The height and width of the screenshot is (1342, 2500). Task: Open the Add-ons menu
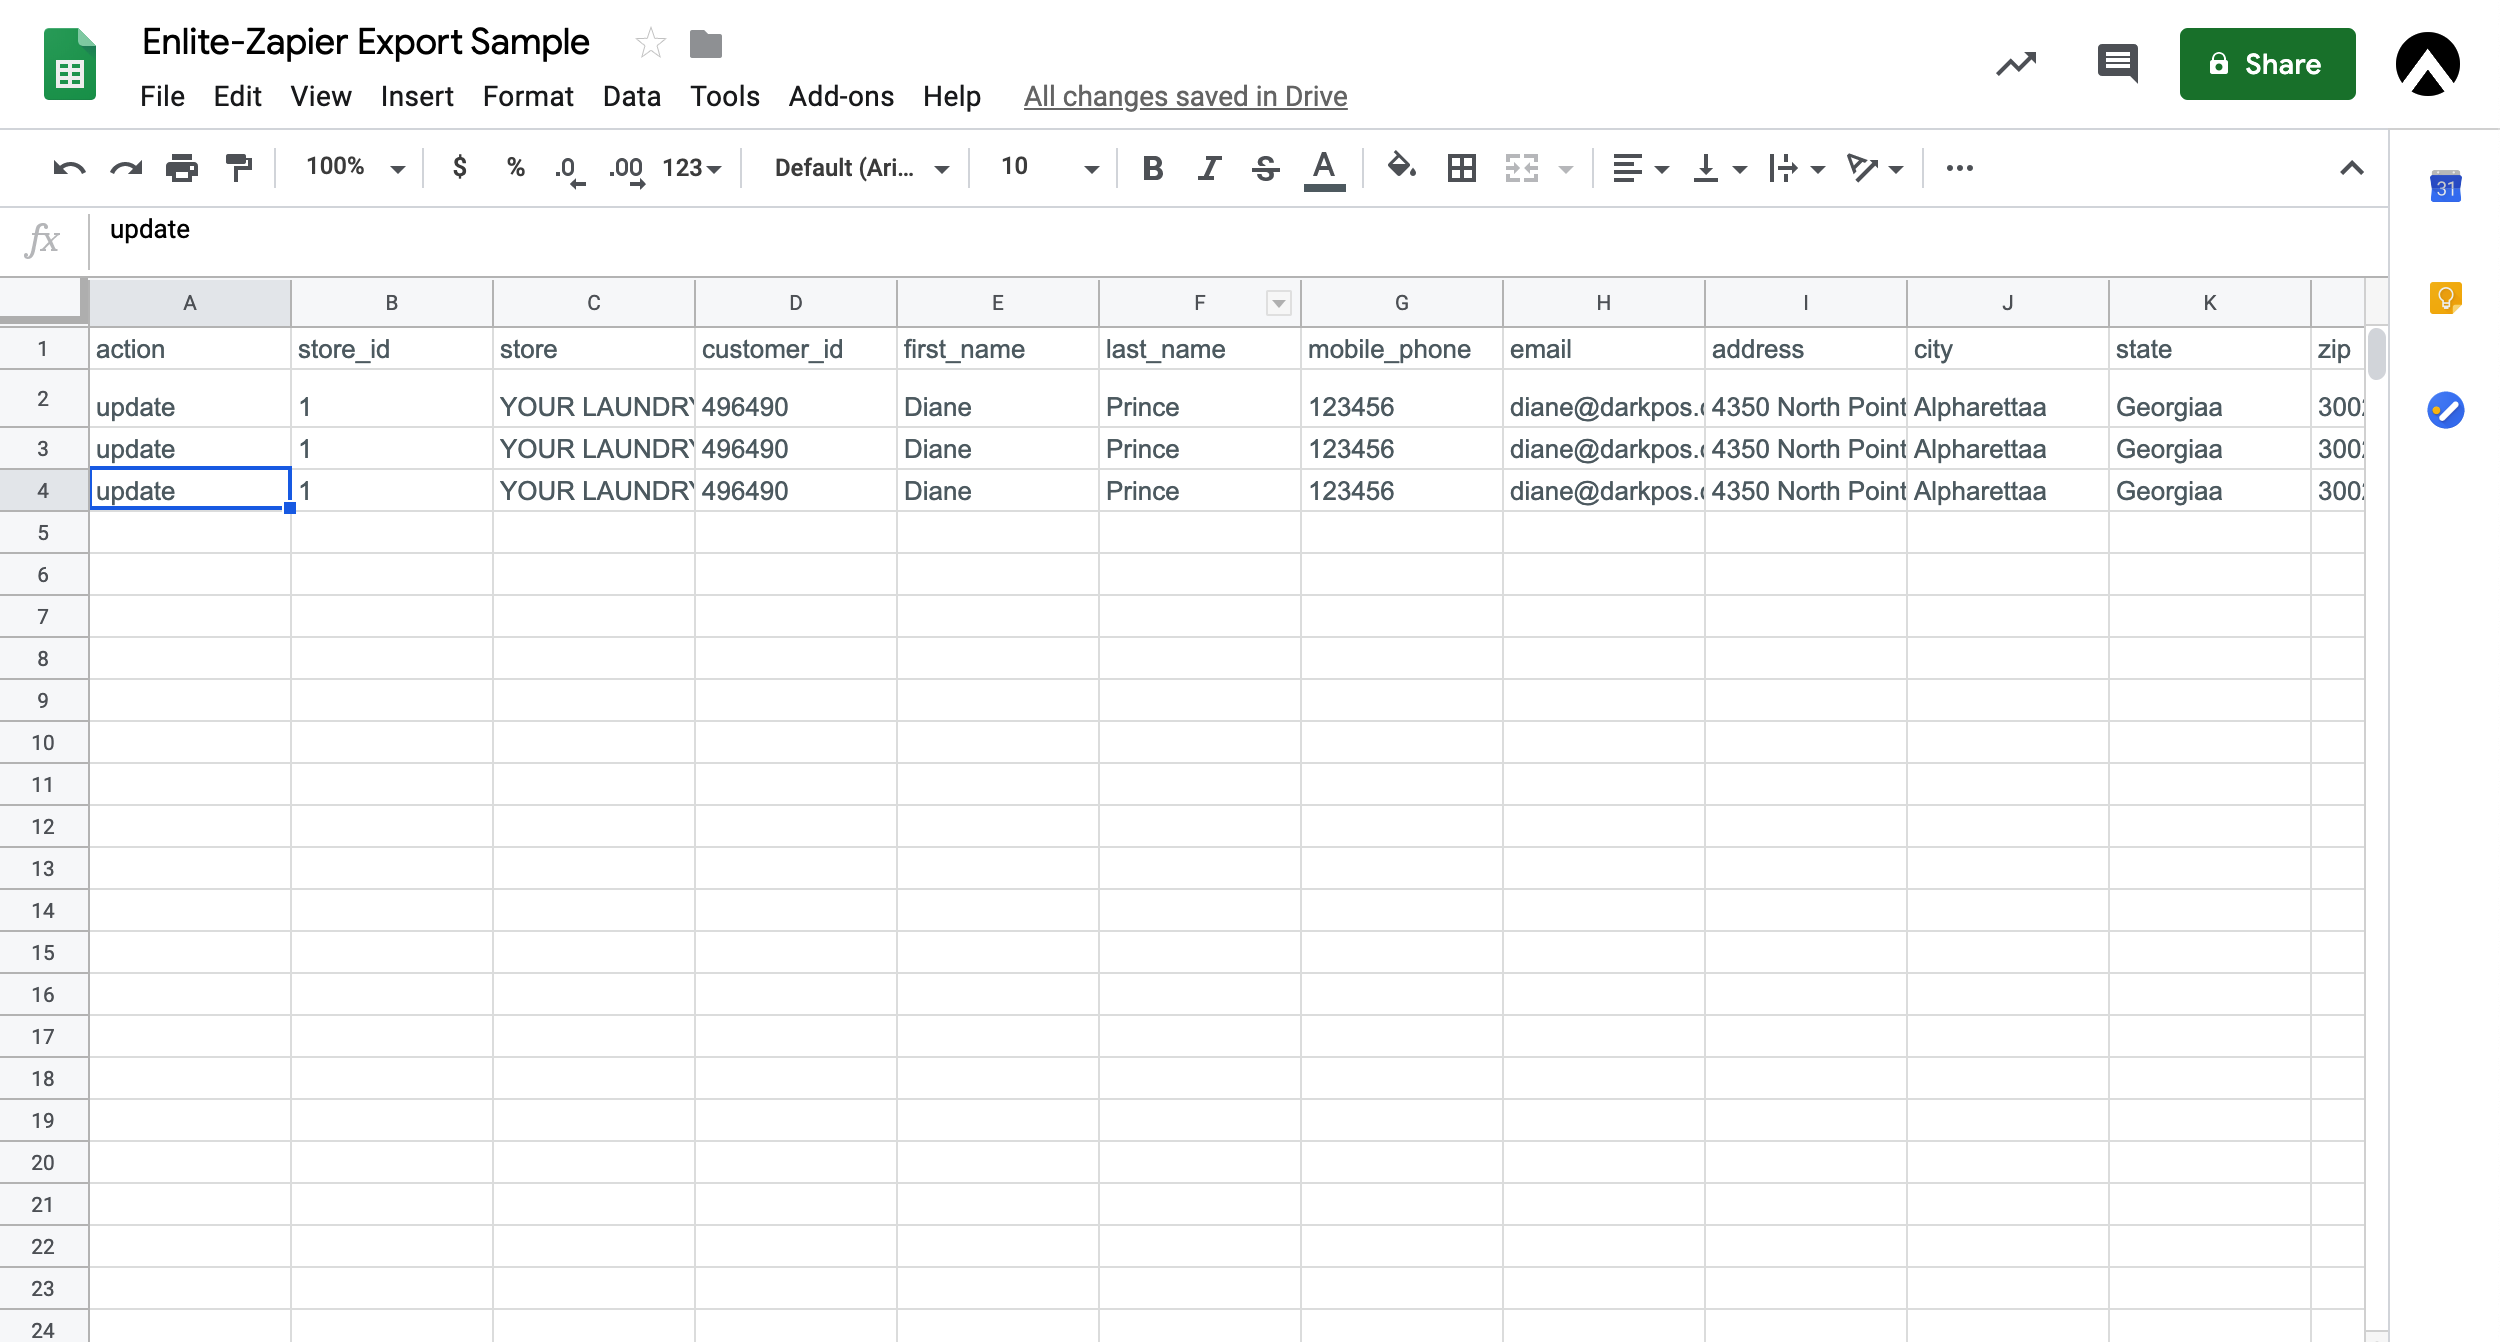(840, 96)
